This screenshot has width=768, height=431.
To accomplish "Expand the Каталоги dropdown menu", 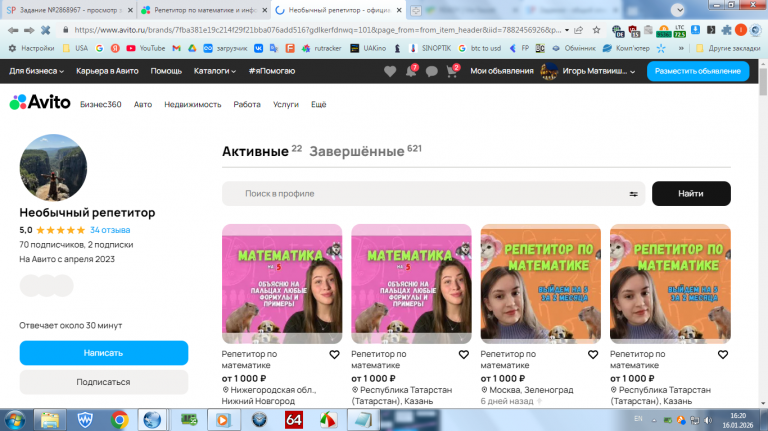I will pos(215,71).
